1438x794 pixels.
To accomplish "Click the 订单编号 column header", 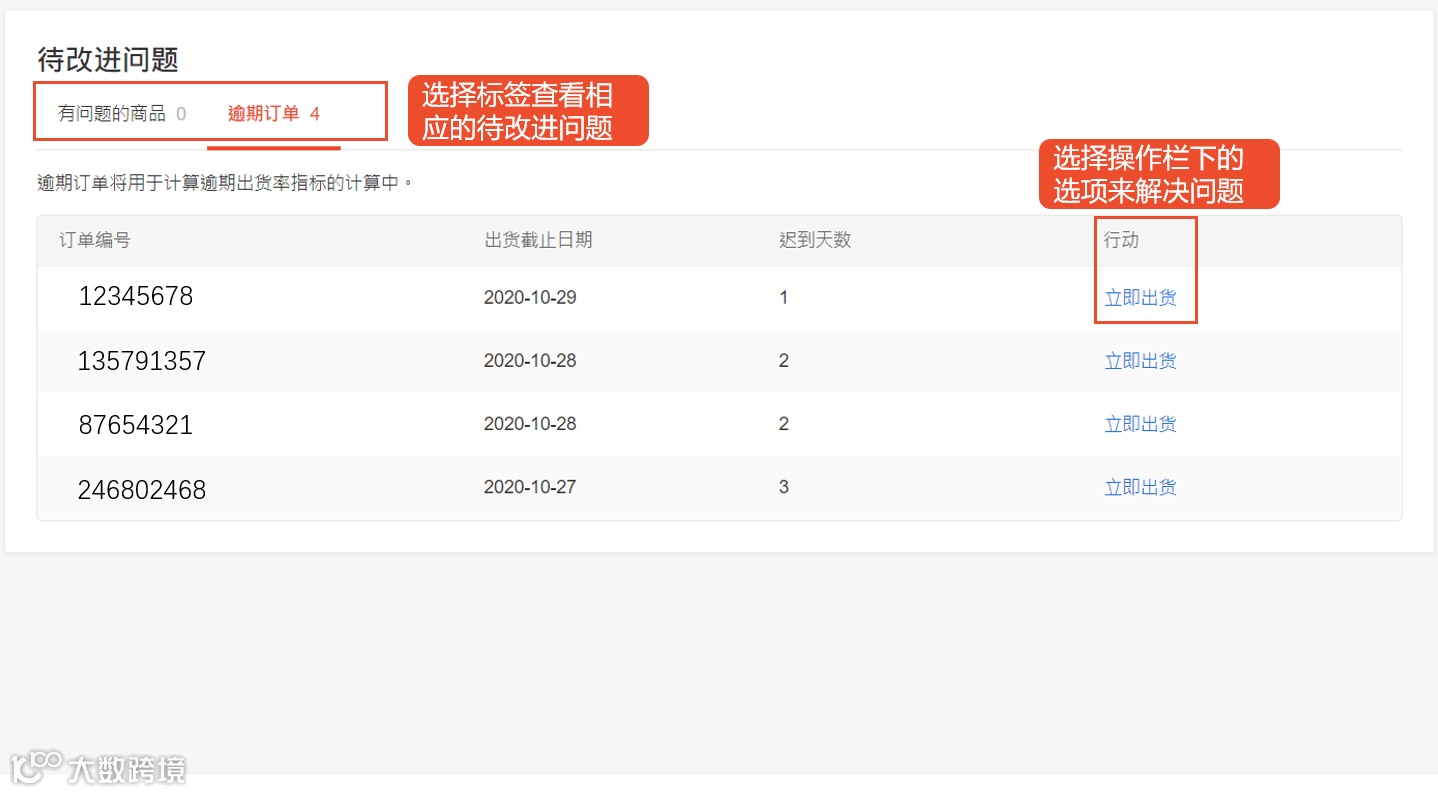I will point(95,240).
